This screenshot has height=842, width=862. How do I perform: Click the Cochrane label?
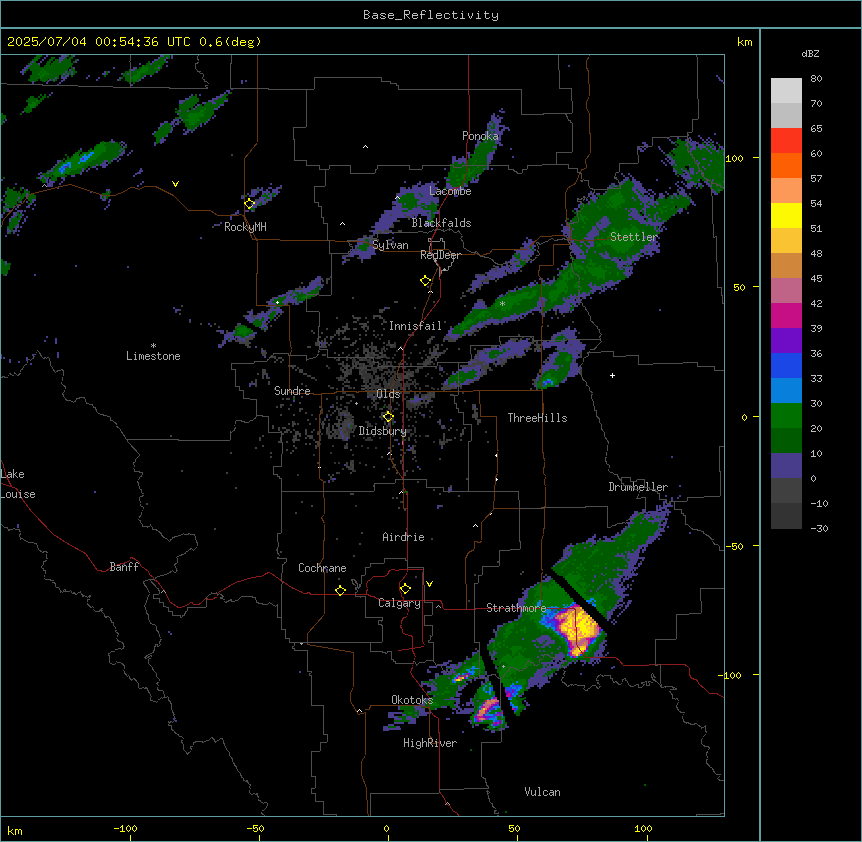tap(322, 568)
